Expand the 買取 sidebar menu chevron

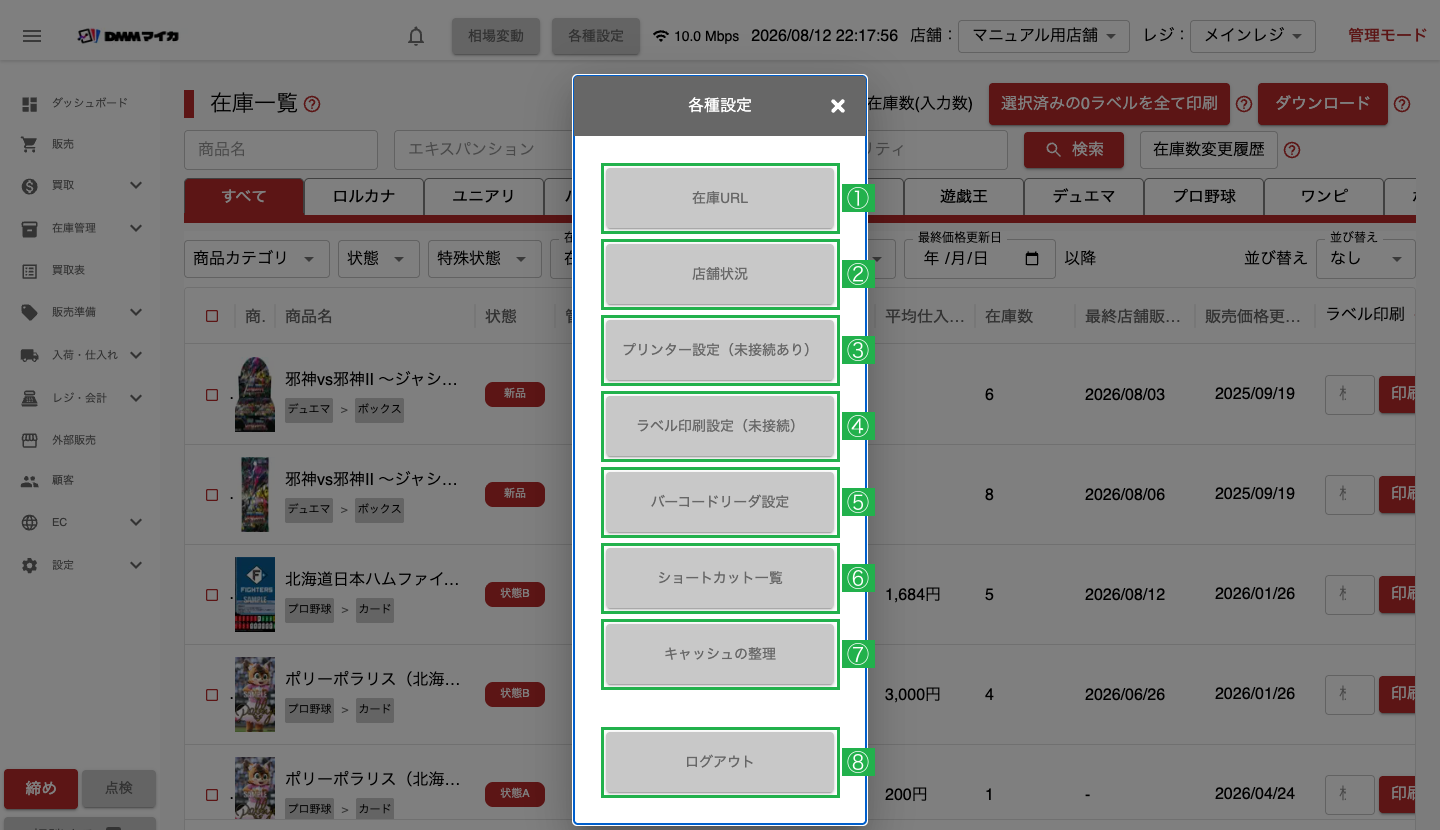click(x=136, y=185)
